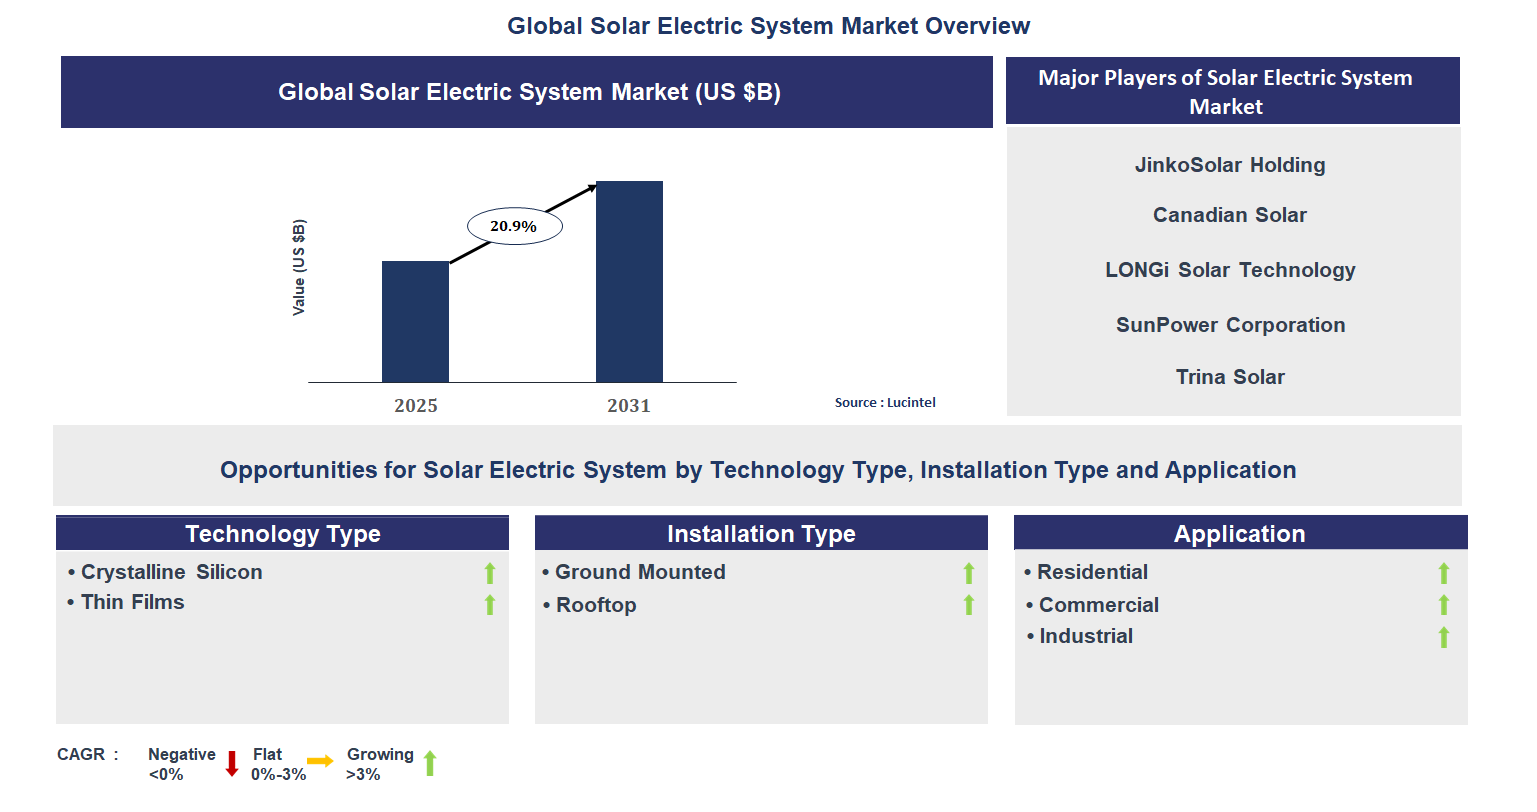Select the growth arrow next to Ground Mounted
1537x812 pixels.
click(x=968, y=573)
